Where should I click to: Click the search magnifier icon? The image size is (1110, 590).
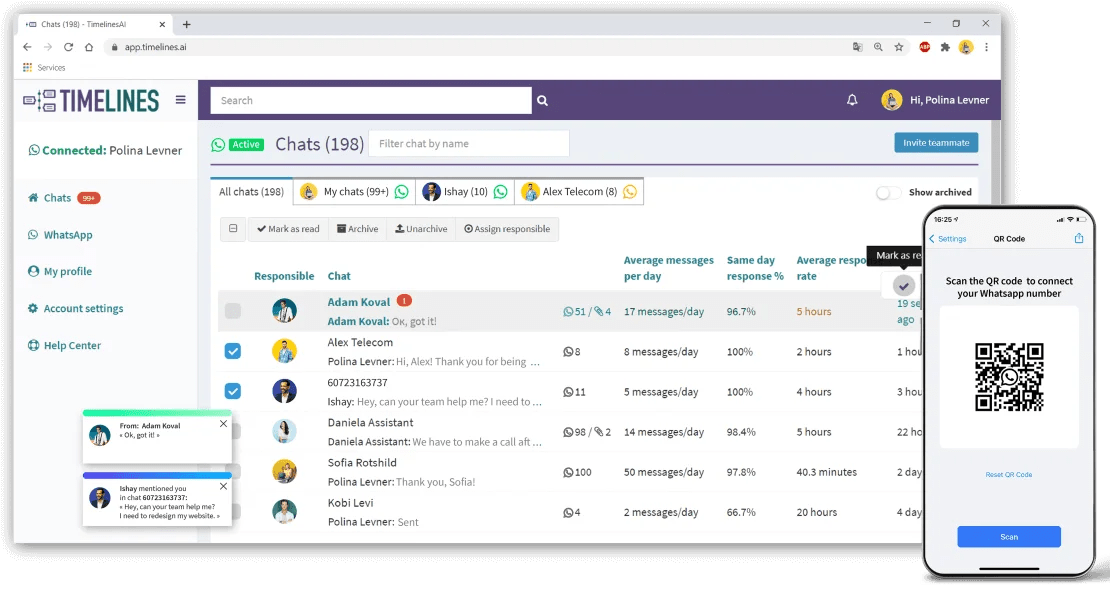point(542,100)
